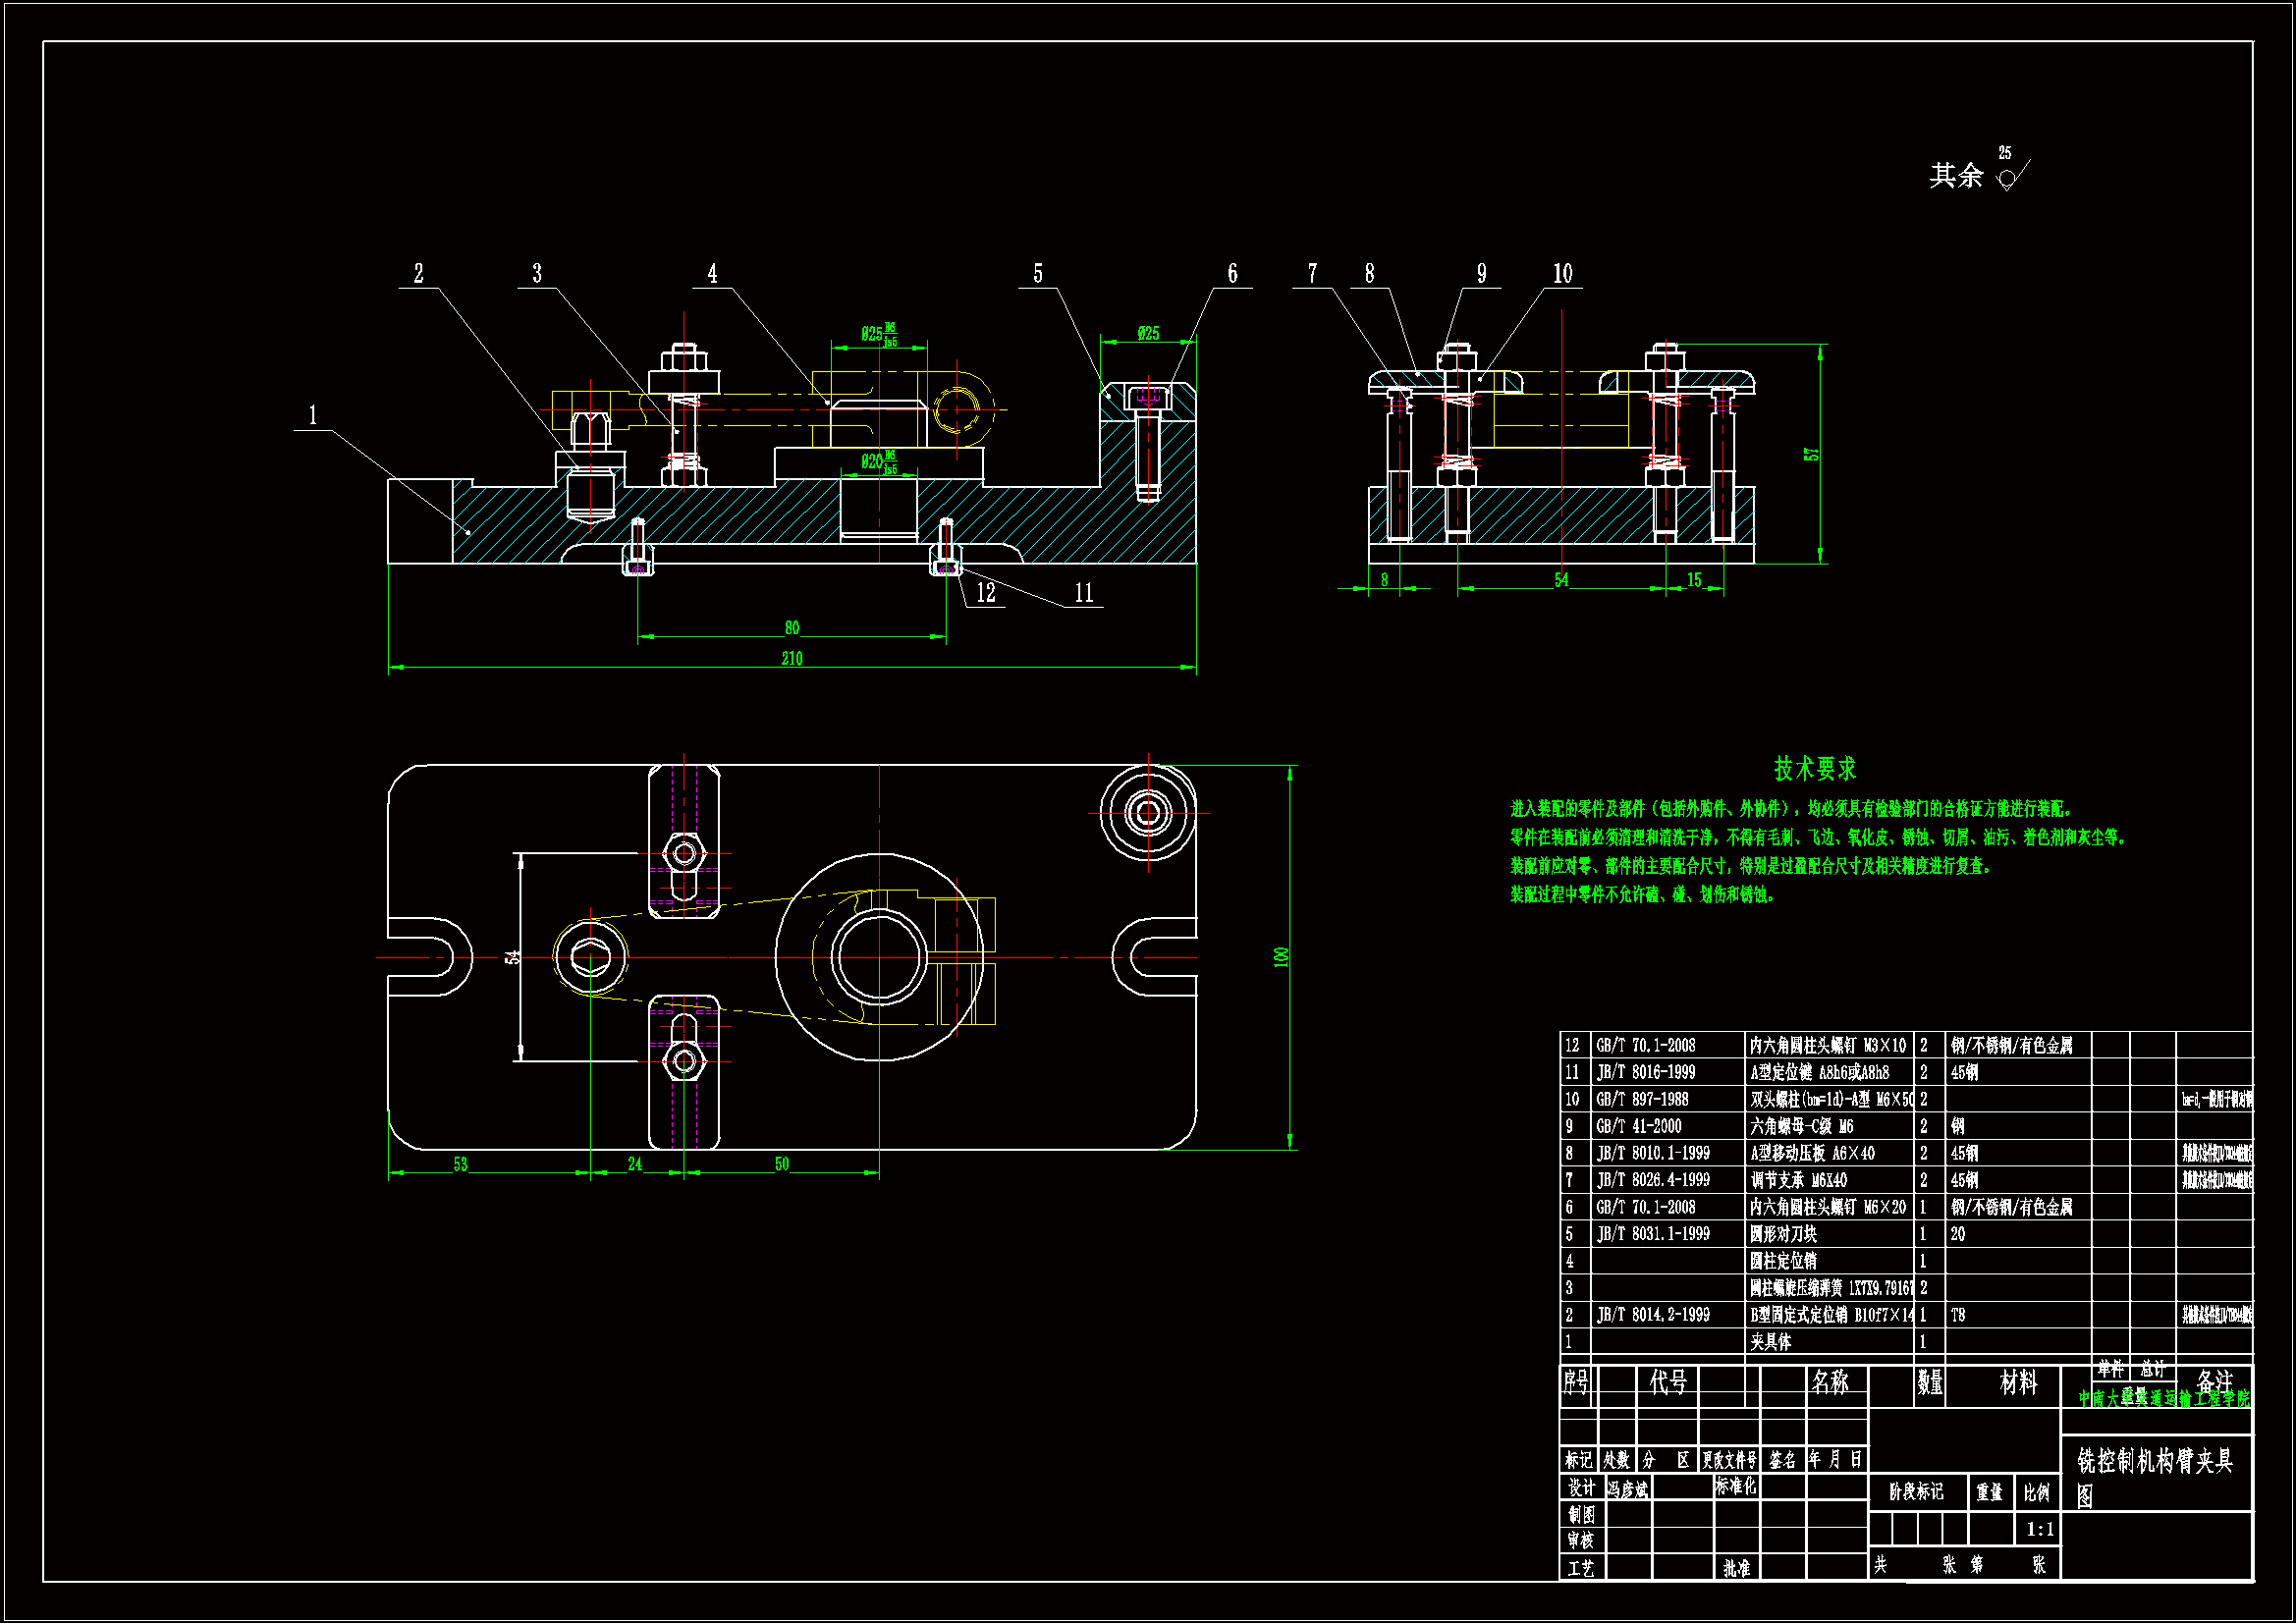The width and height of the screenshot is (2296, 1623).
Task: Click the 100 width dimension on the top view
Action: coord(1281,956)
